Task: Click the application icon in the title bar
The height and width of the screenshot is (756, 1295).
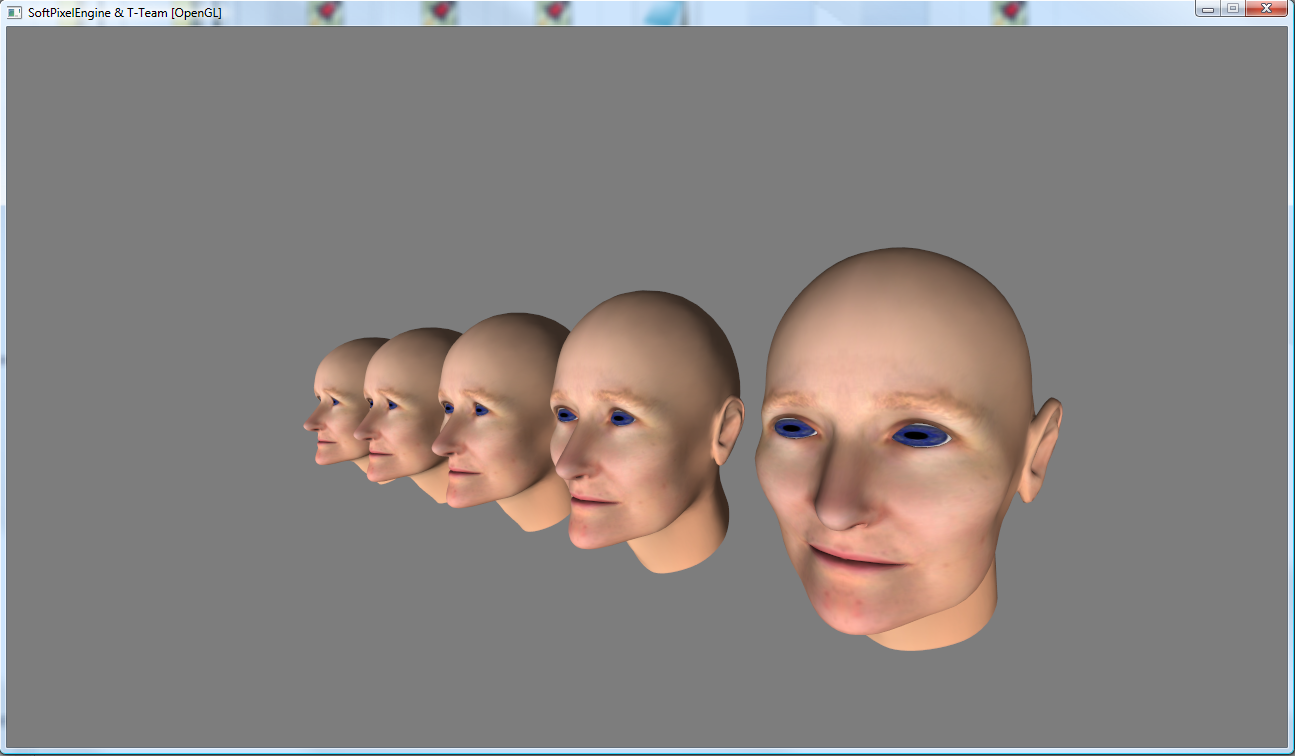Action: pyautogui.click(x=14, y=12)
